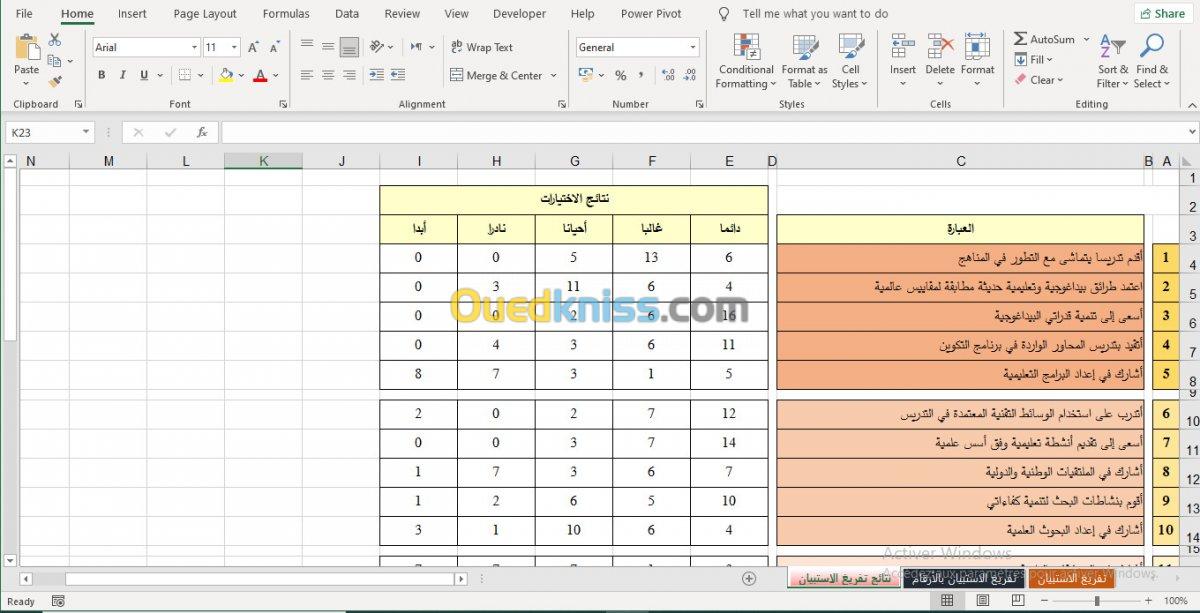Click the Insert Function fx icon
This screenshot has width=1200, height=613.
click(x=202, y=132)
